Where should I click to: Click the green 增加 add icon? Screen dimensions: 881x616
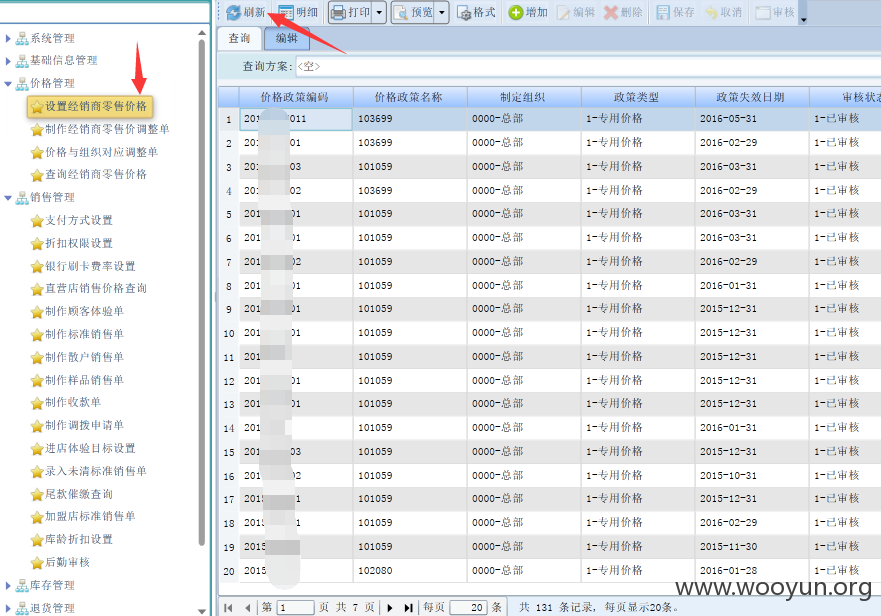tap(515, 12)
